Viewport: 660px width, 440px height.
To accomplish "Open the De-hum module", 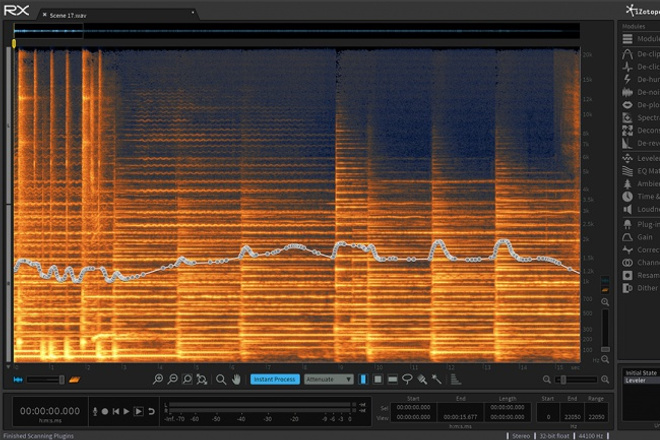I will pyautogui.click(x=641, y=79).
